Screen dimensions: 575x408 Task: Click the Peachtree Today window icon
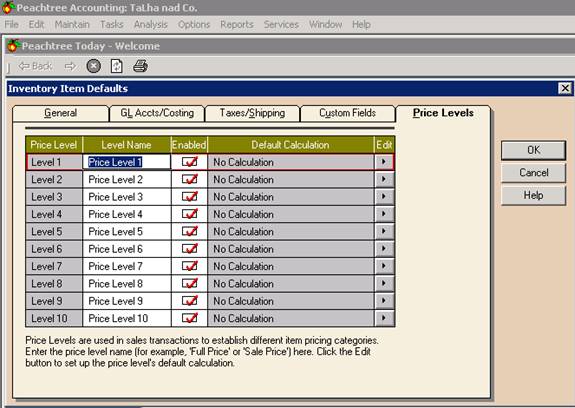tap(14, 45)
